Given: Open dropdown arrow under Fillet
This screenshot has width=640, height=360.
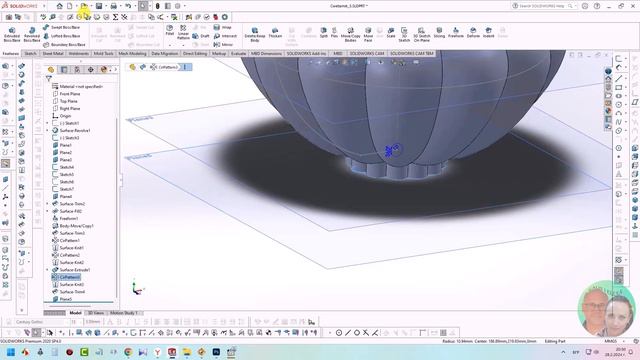Looking at the screenshot, I should click(x=170, y=45).
